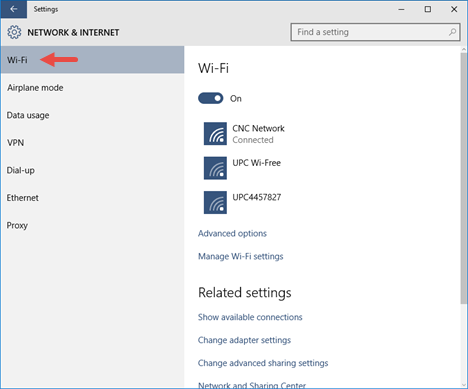Image resolution: width=468 pixels, height=389 pixels.
Task: Select the UPC4457827 signal icon
Action: pyautogui.click(x=215, y=202)
